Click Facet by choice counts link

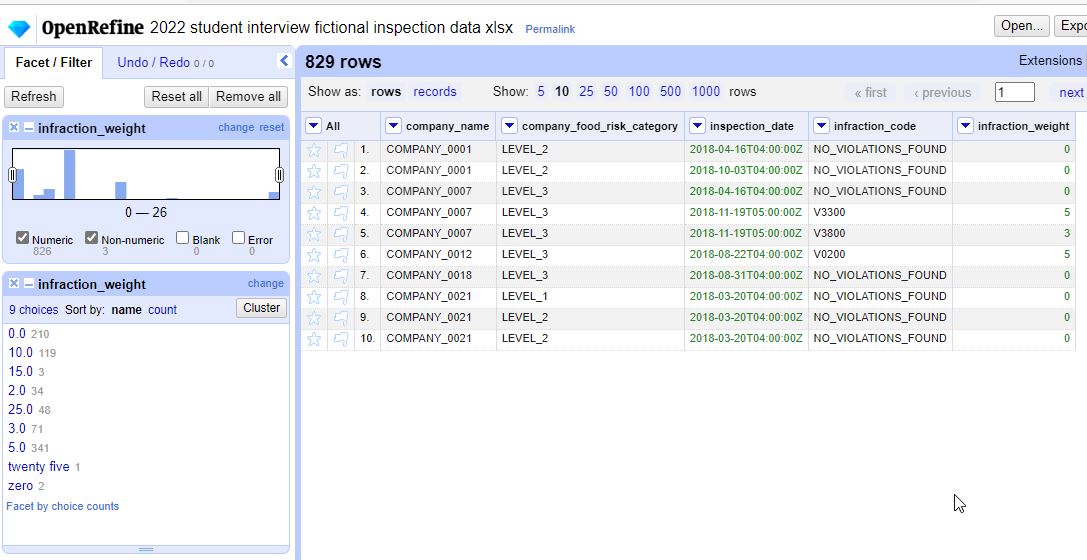click(62, 506)
